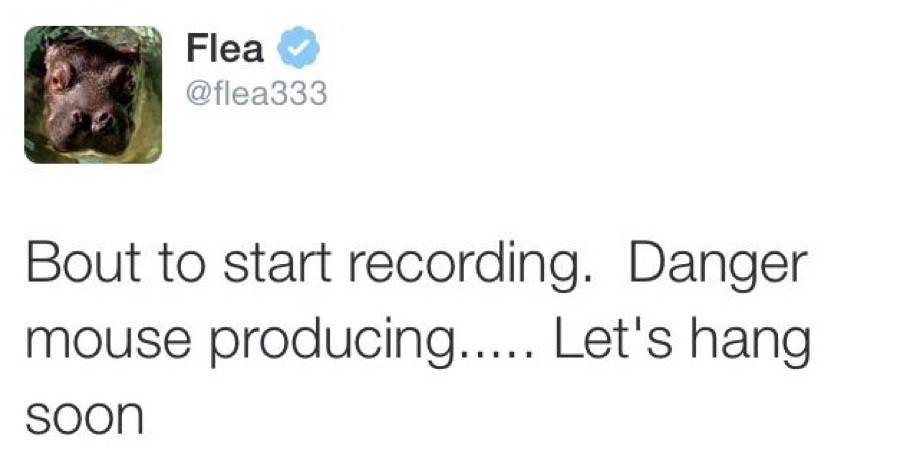
Task: Click the word "Let's" in the tweet
Action: coord(612,337)
